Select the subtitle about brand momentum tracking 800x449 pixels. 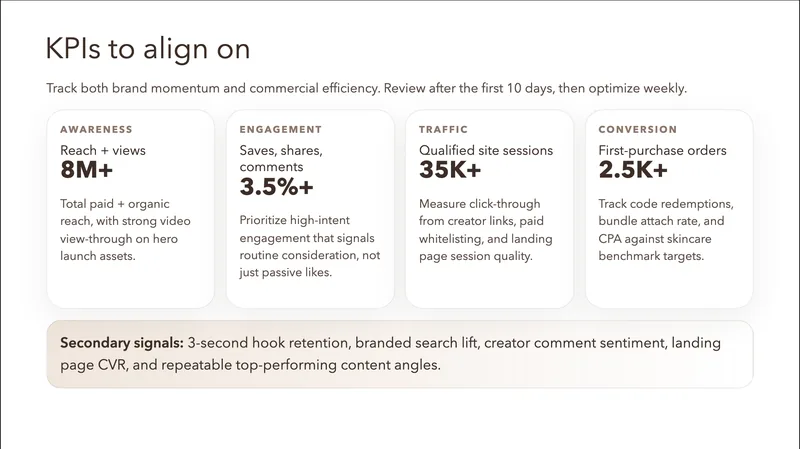coord(366,89)
